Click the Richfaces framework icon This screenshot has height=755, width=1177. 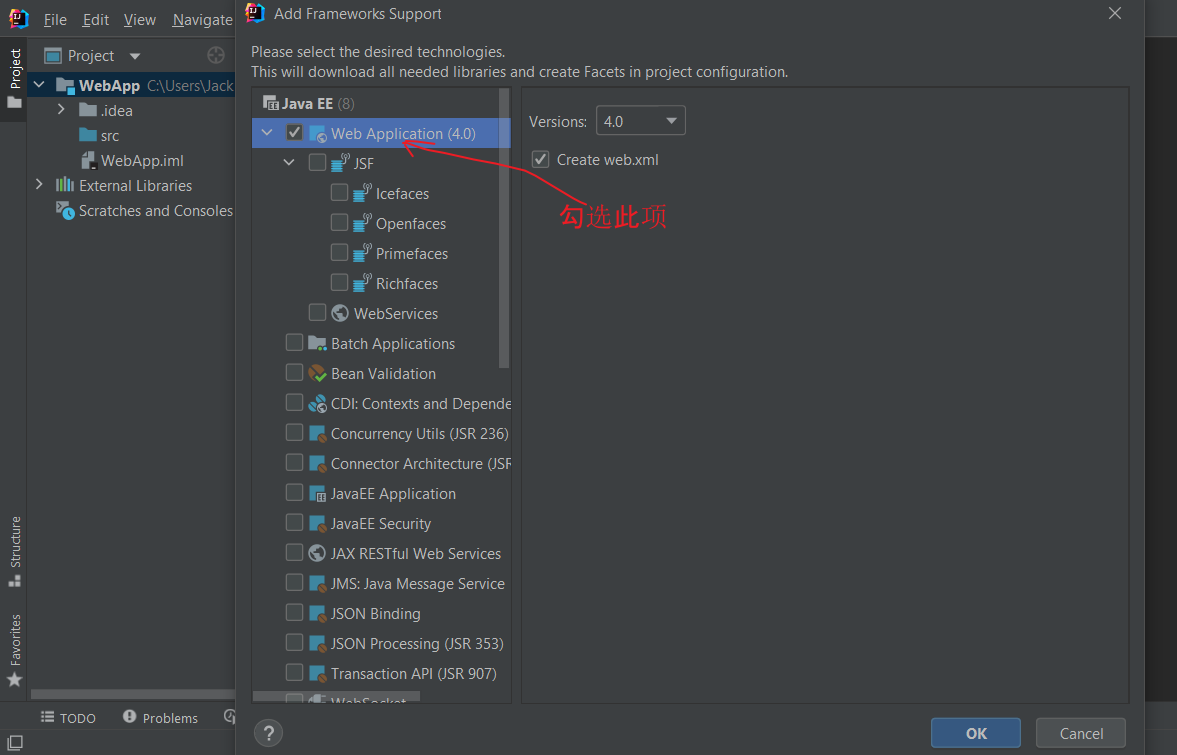[x=363, y=283]
